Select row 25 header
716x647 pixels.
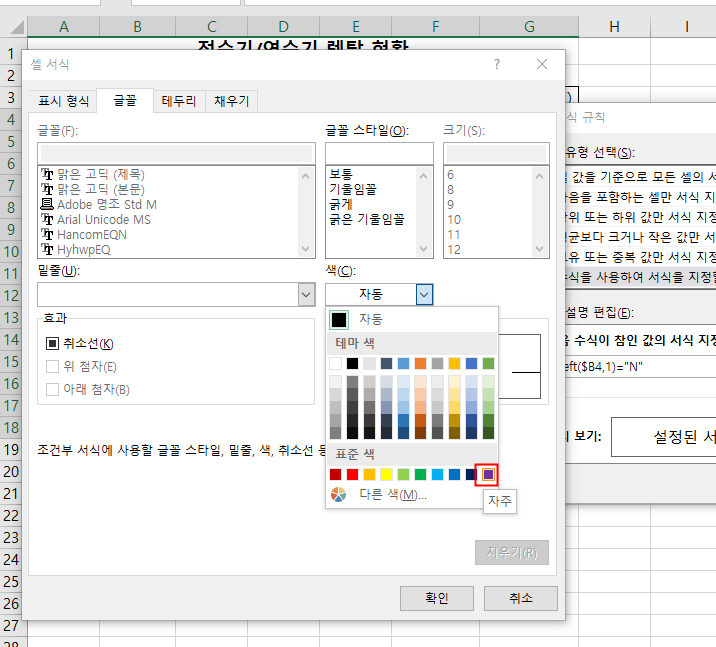11,581
